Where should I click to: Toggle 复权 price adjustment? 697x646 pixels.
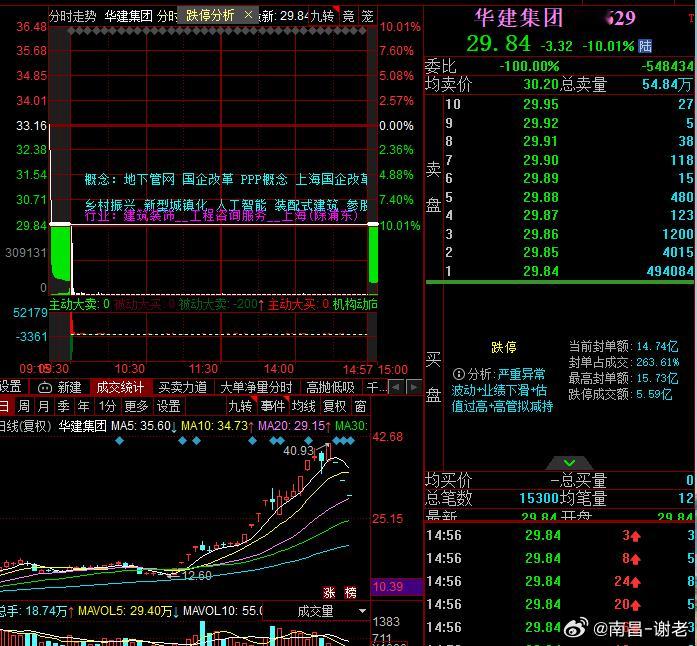coord(335,406)
